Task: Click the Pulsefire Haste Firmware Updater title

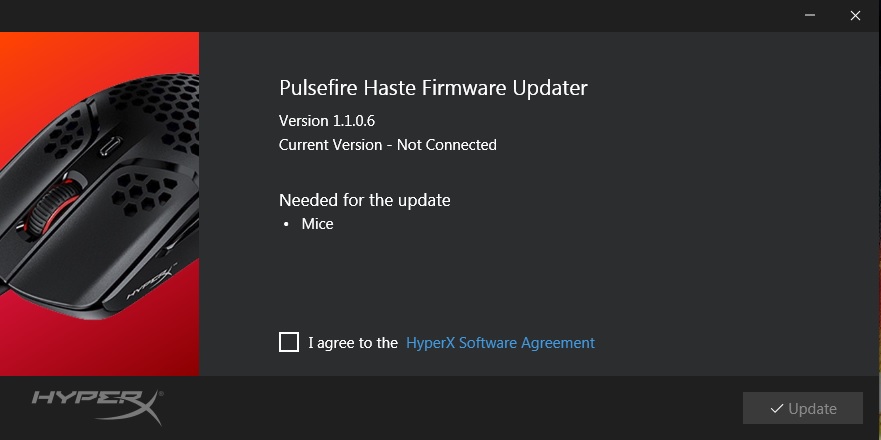Action: 433,88
